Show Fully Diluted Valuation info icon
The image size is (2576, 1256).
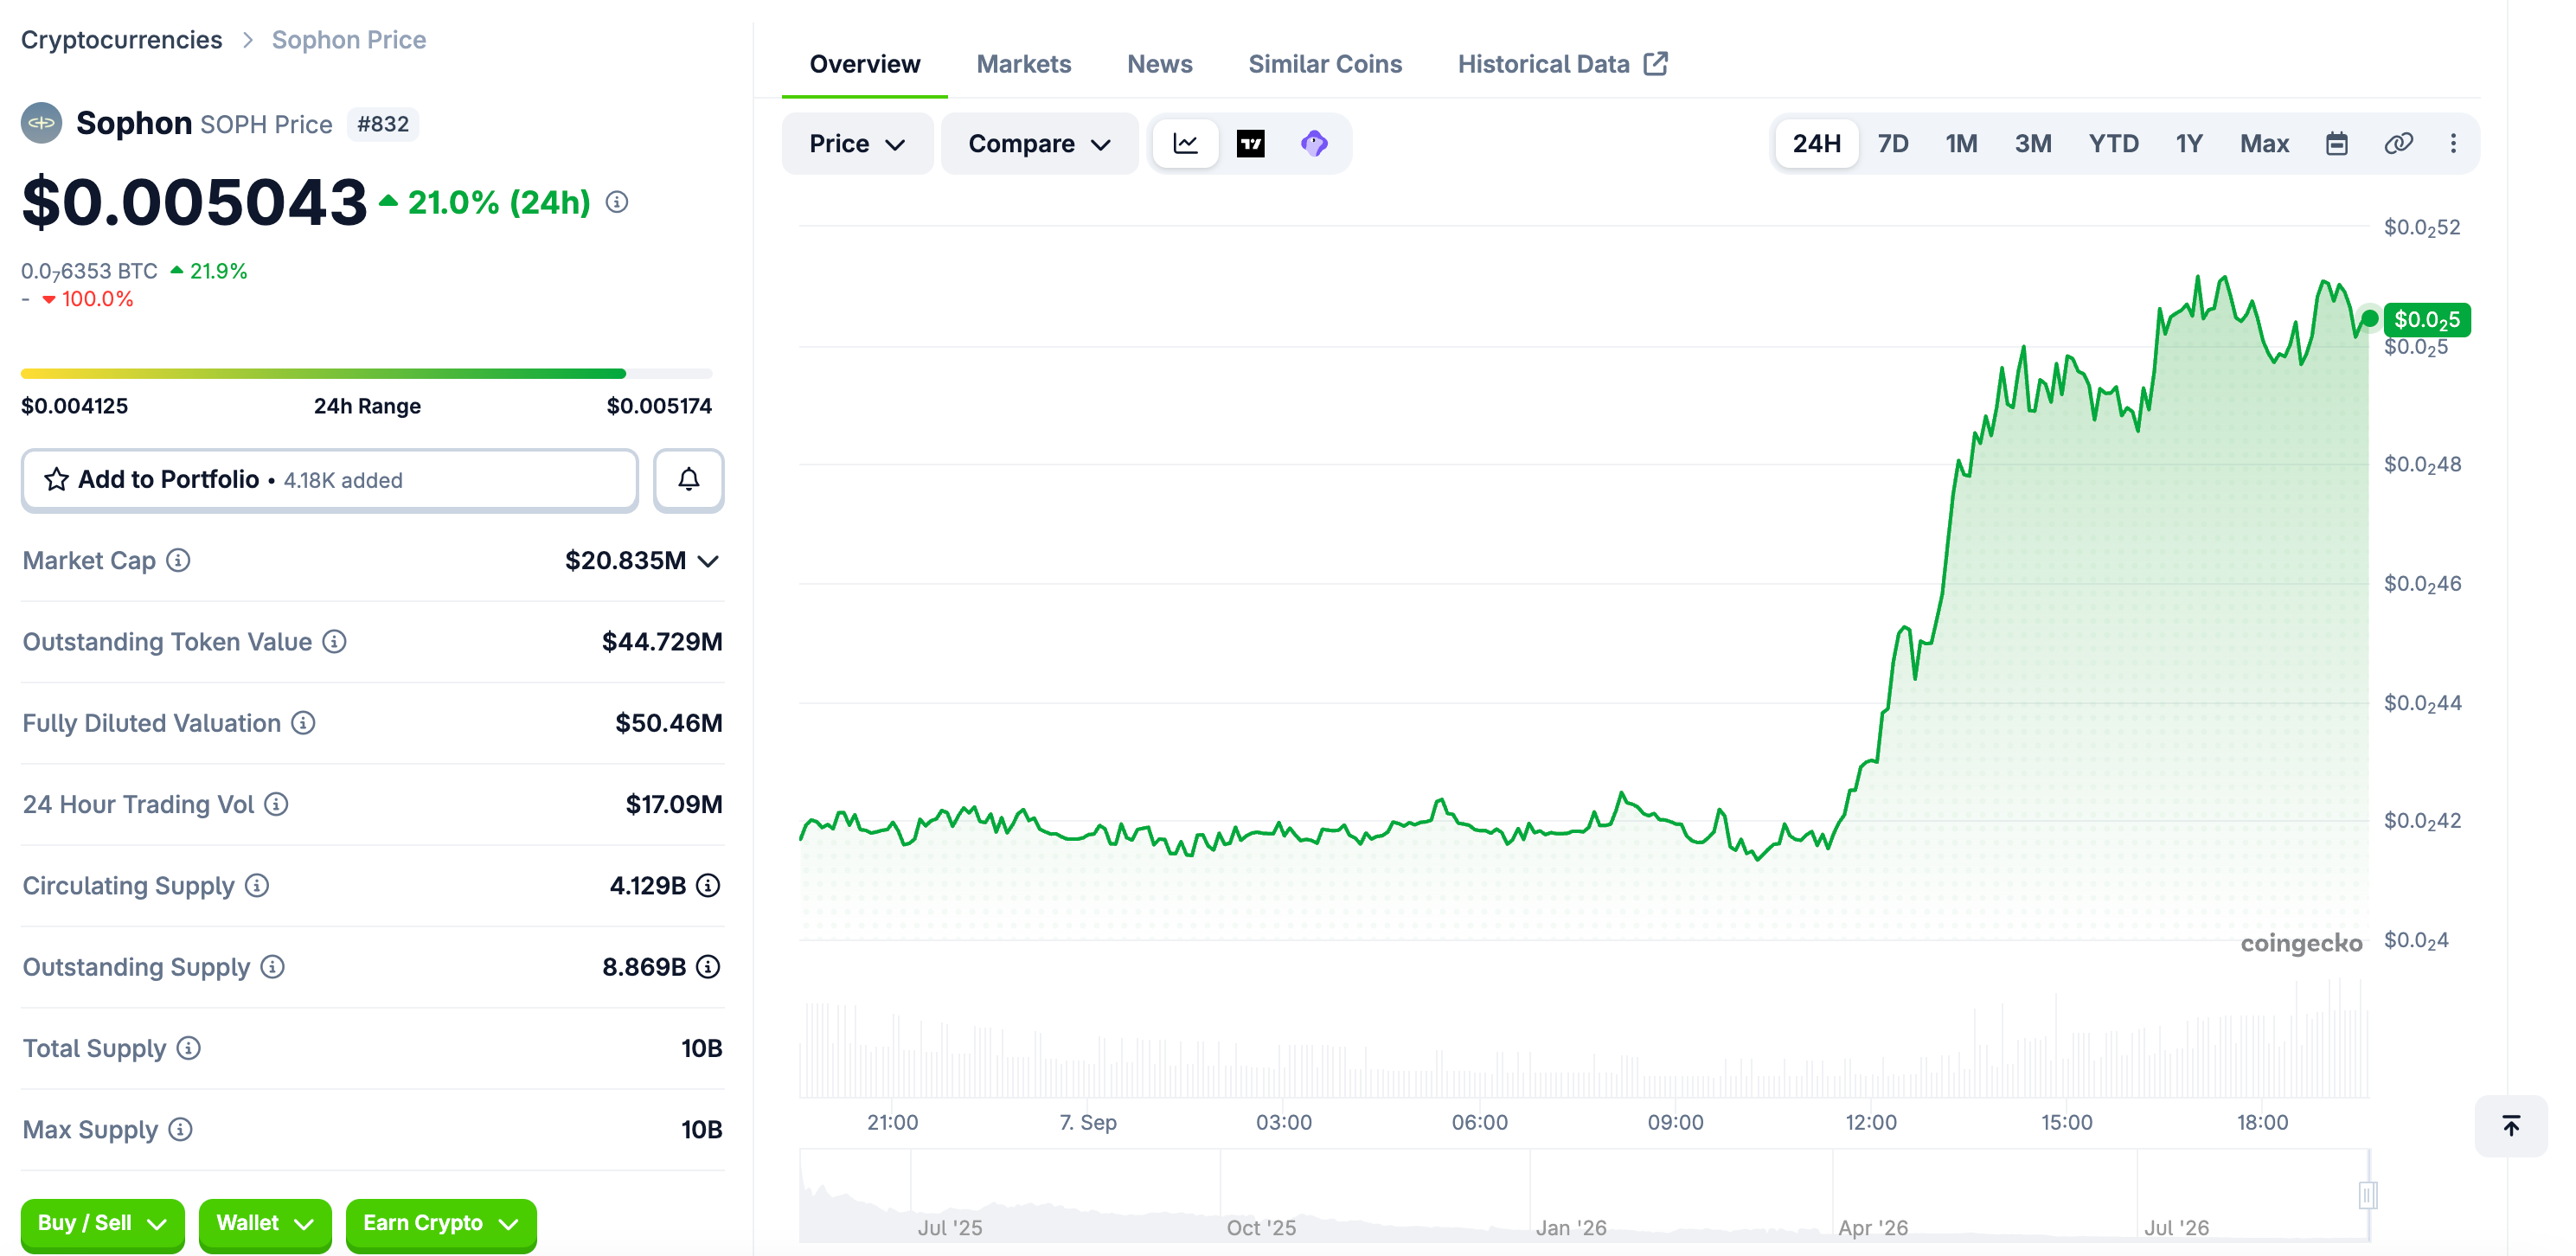pyautogui.click(x=303, y=722)
